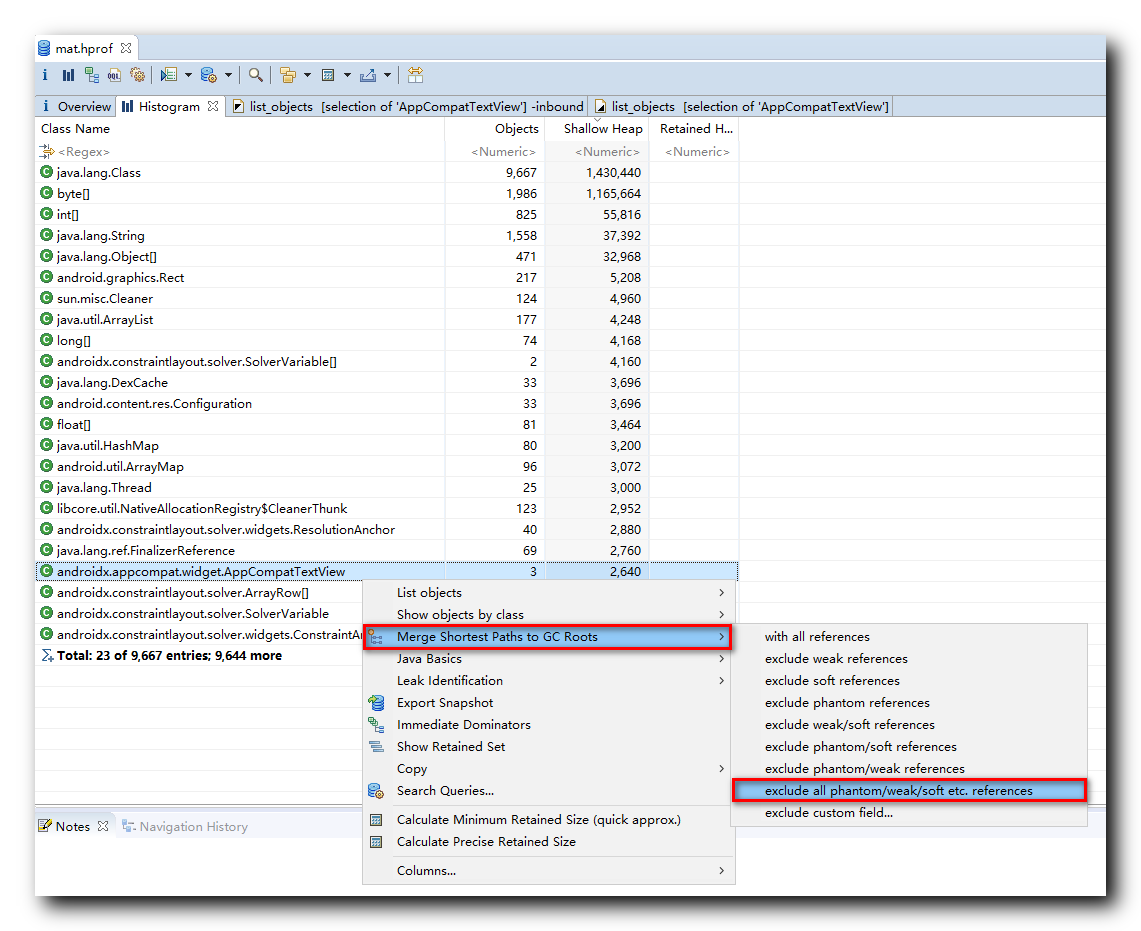Create a histogram from the toolbar
Image resolution: width=1141 pixels, height=931 pixels.
(x=68, y=75)
